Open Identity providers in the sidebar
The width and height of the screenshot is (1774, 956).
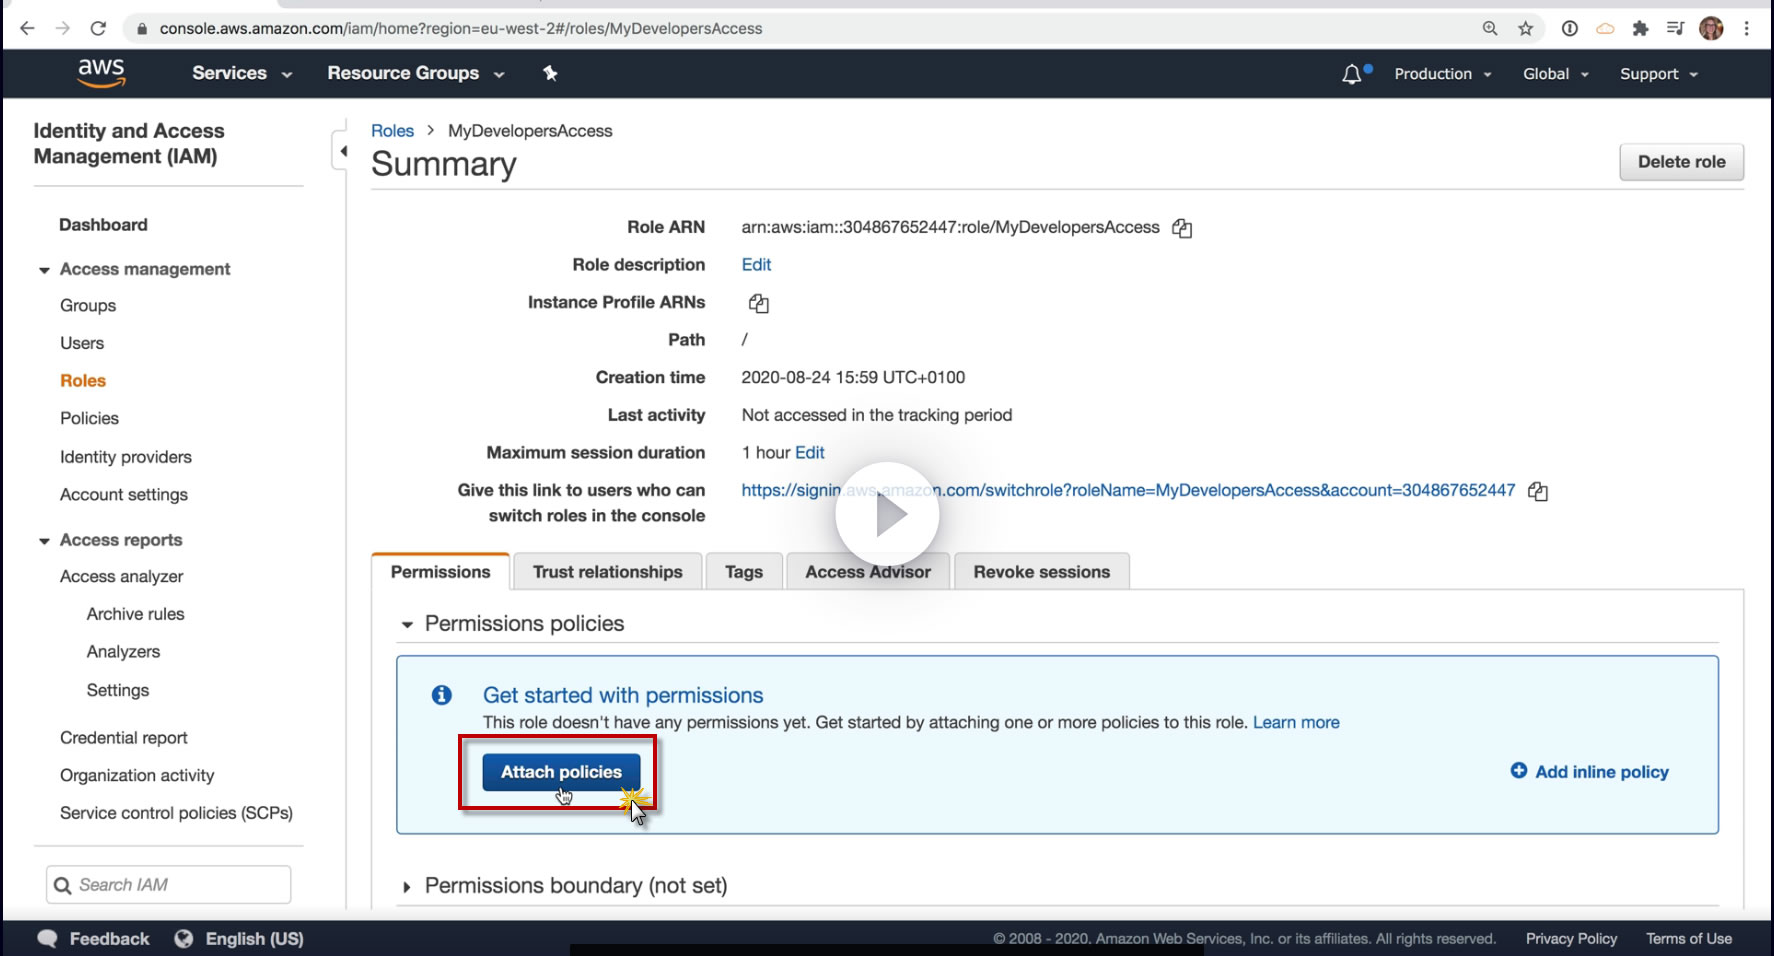tap(126, 457)
